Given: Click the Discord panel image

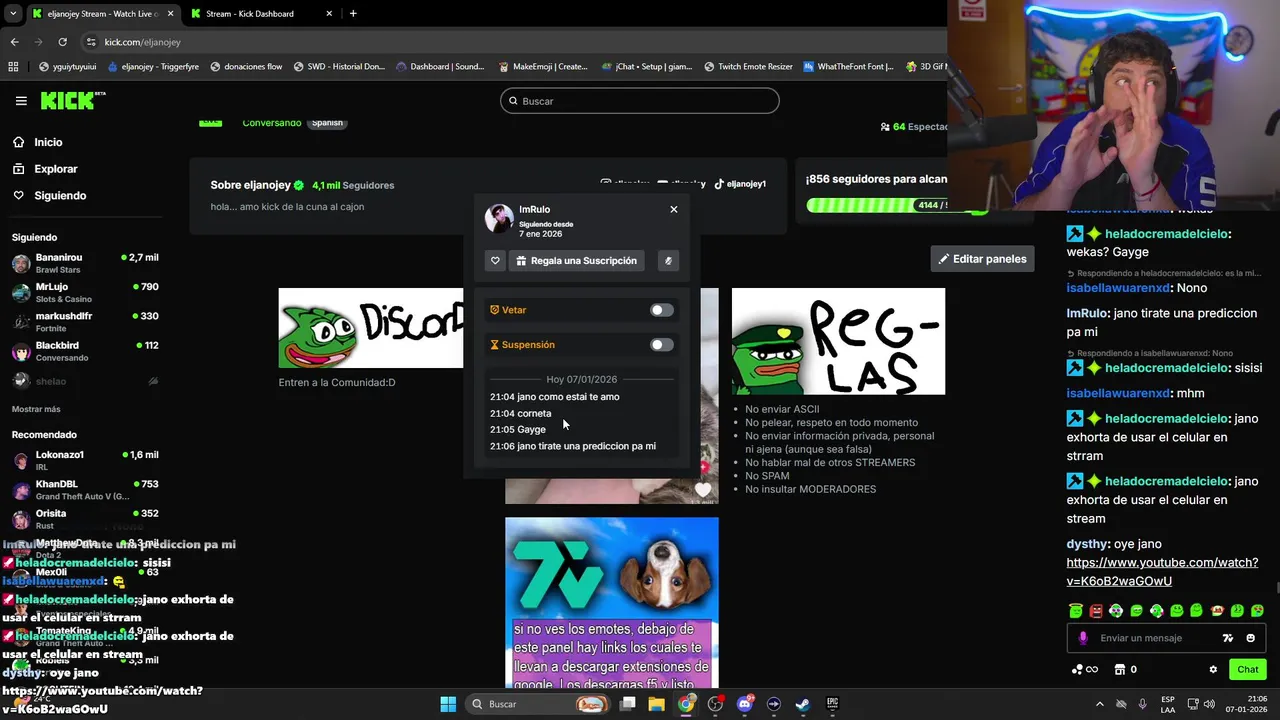Looking at the screenshot, I should [371, 328].
